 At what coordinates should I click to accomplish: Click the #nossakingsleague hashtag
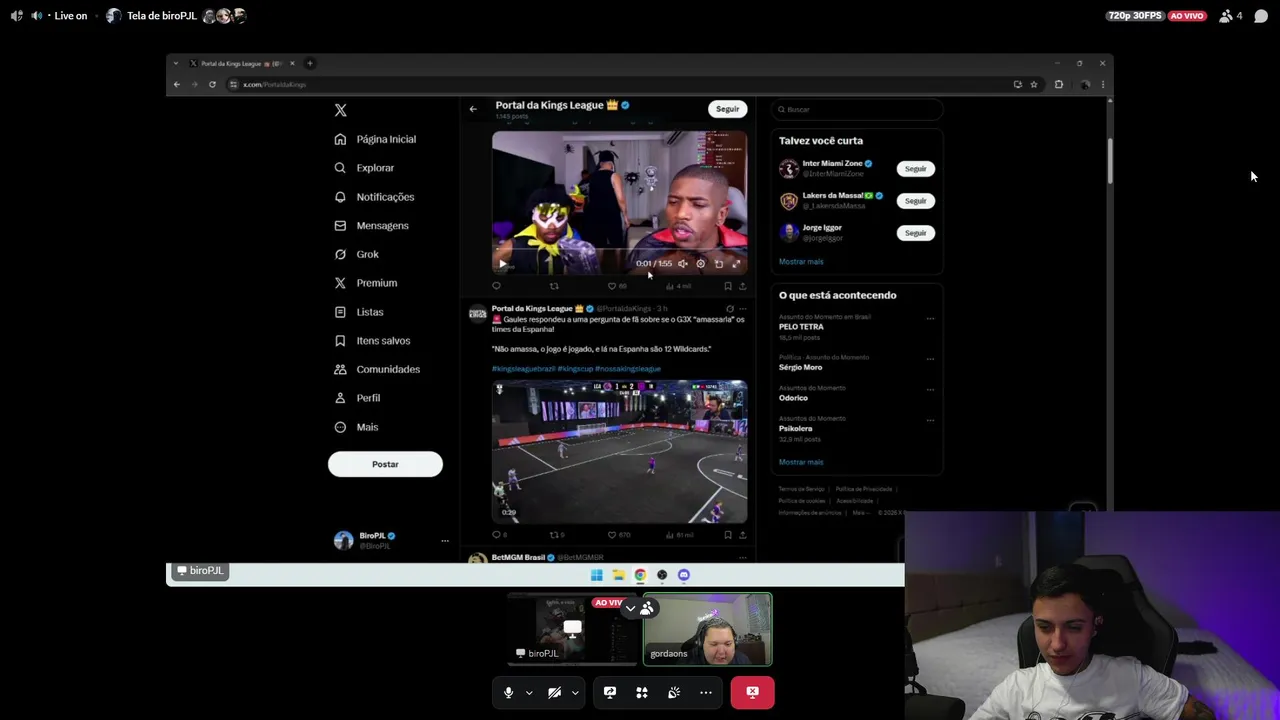pyautogui.click(x=628, y=369)
